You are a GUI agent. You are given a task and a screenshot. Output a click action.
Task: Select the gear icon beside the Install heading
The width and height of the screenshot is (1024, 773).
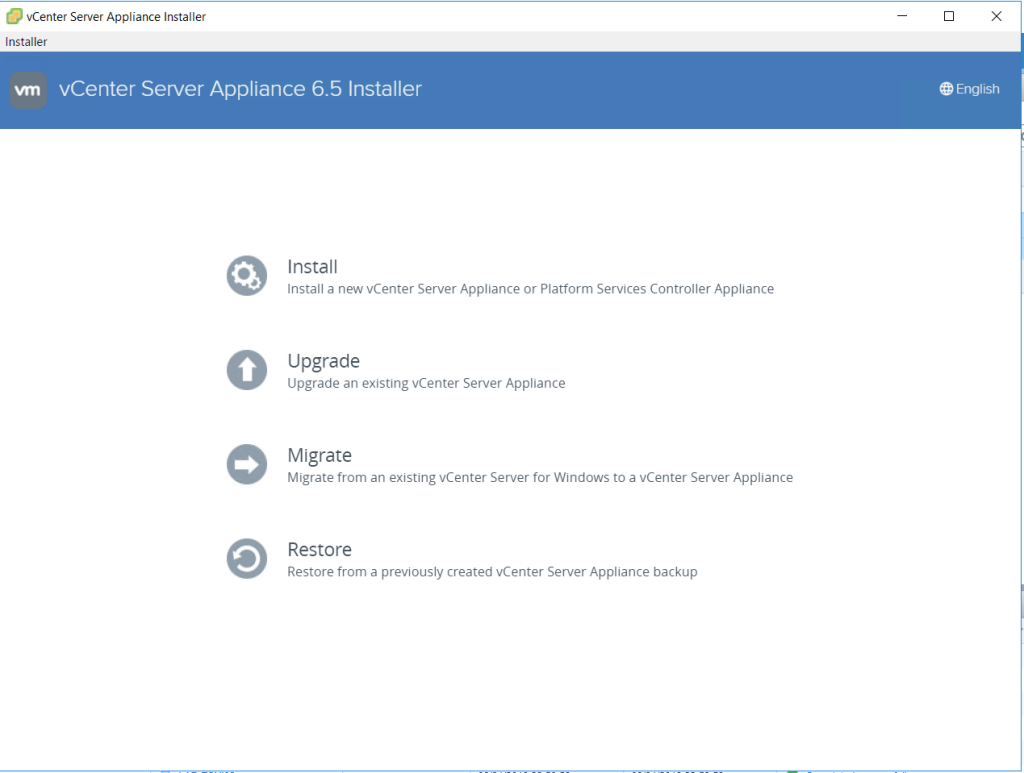tap(246, 275)
